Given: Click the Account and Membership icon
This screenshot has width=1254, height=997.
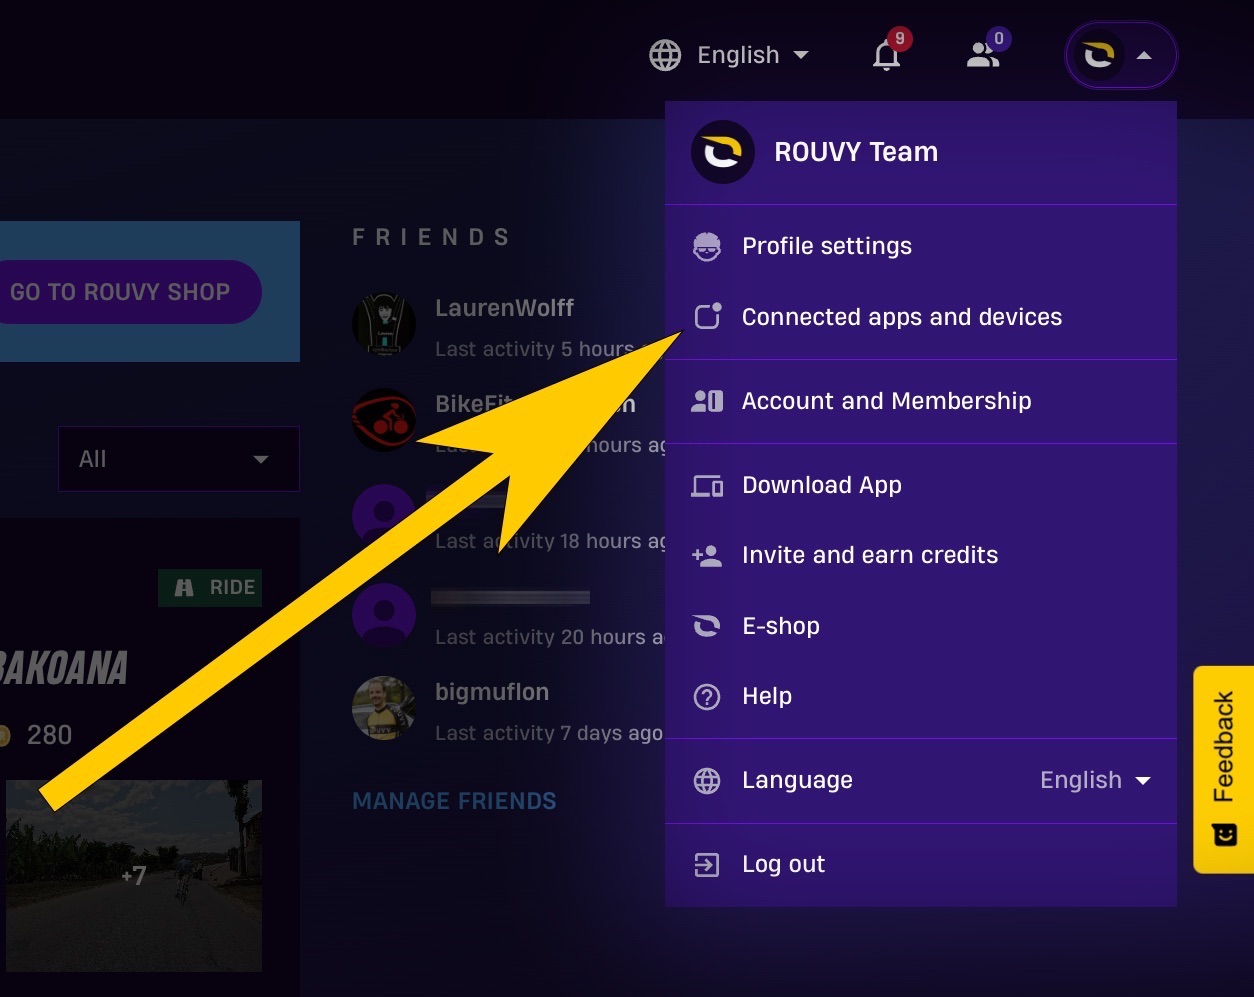Looking at the screenshot, I should tap(707, 401).
